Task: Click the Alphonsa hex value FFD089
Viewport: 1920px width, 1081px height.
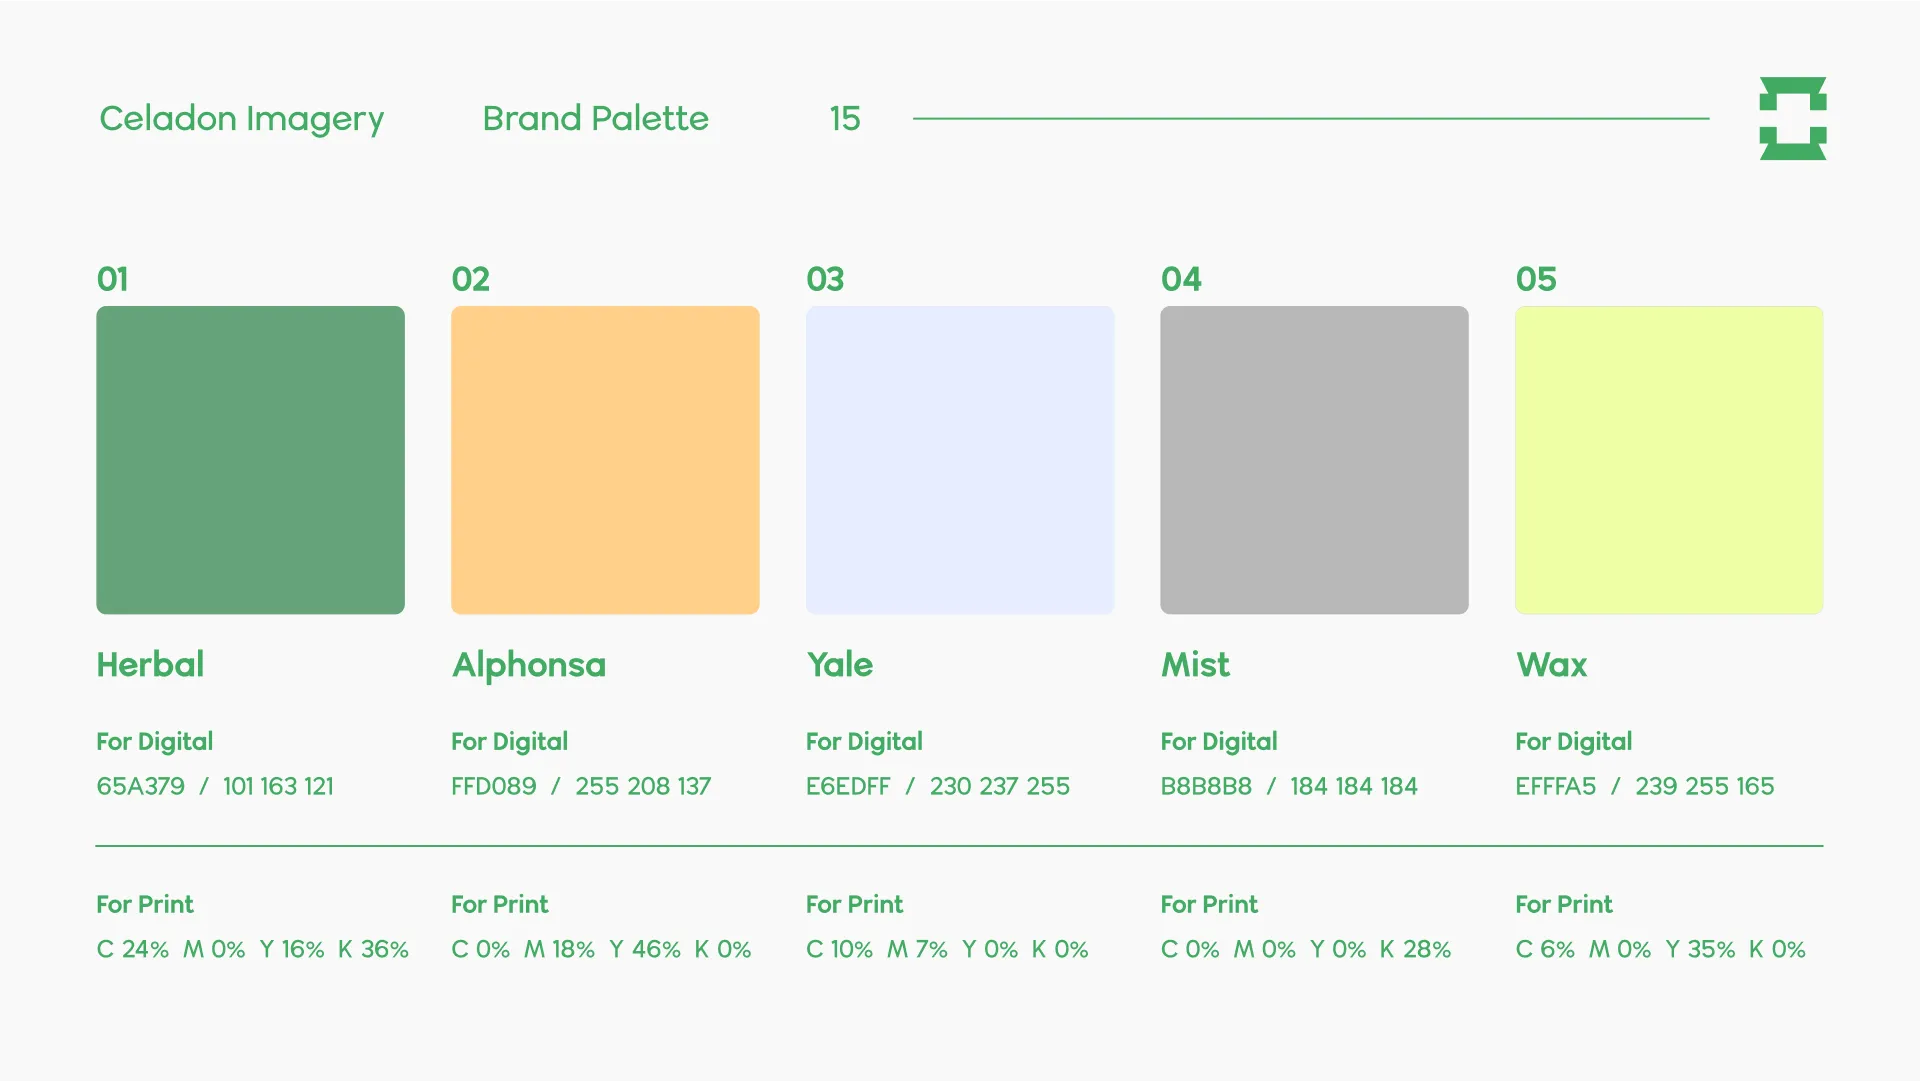Action: click(x=494, y=786)
